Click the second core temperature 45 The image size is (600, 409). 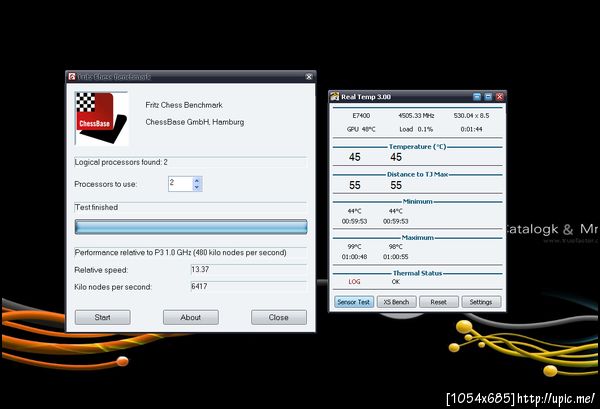tap(396, 157)
